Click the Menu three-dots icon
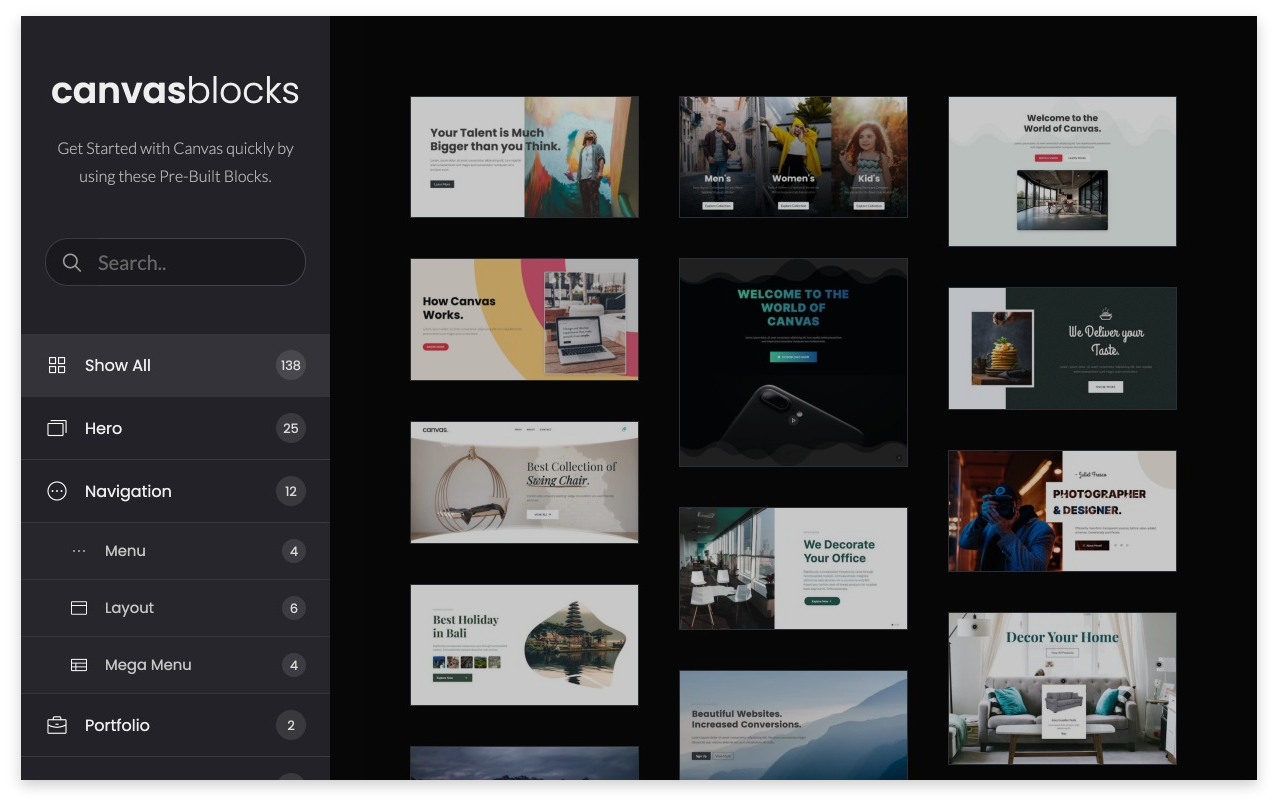The width and height of the screenshot is (1278, 806). 79,551
